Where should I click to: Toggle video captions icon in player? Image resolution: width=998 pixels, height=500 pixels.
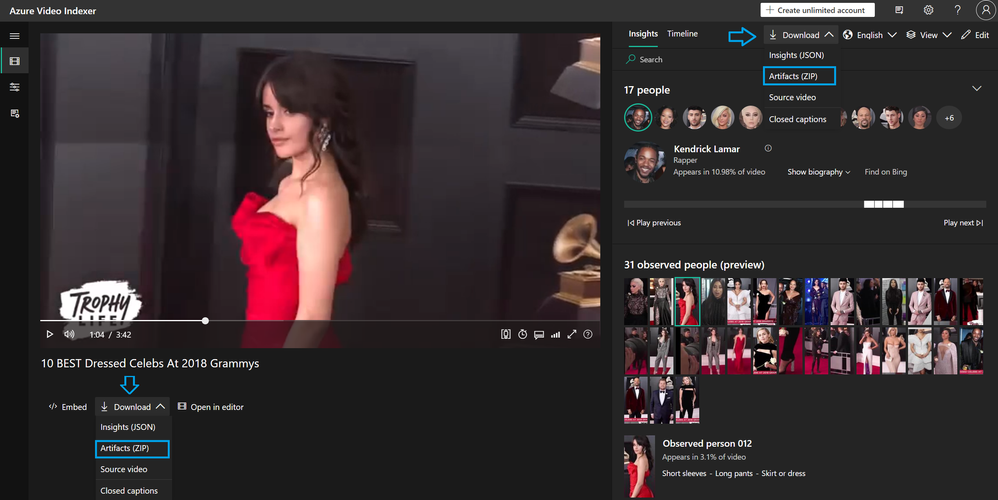[x=539, y=335]
